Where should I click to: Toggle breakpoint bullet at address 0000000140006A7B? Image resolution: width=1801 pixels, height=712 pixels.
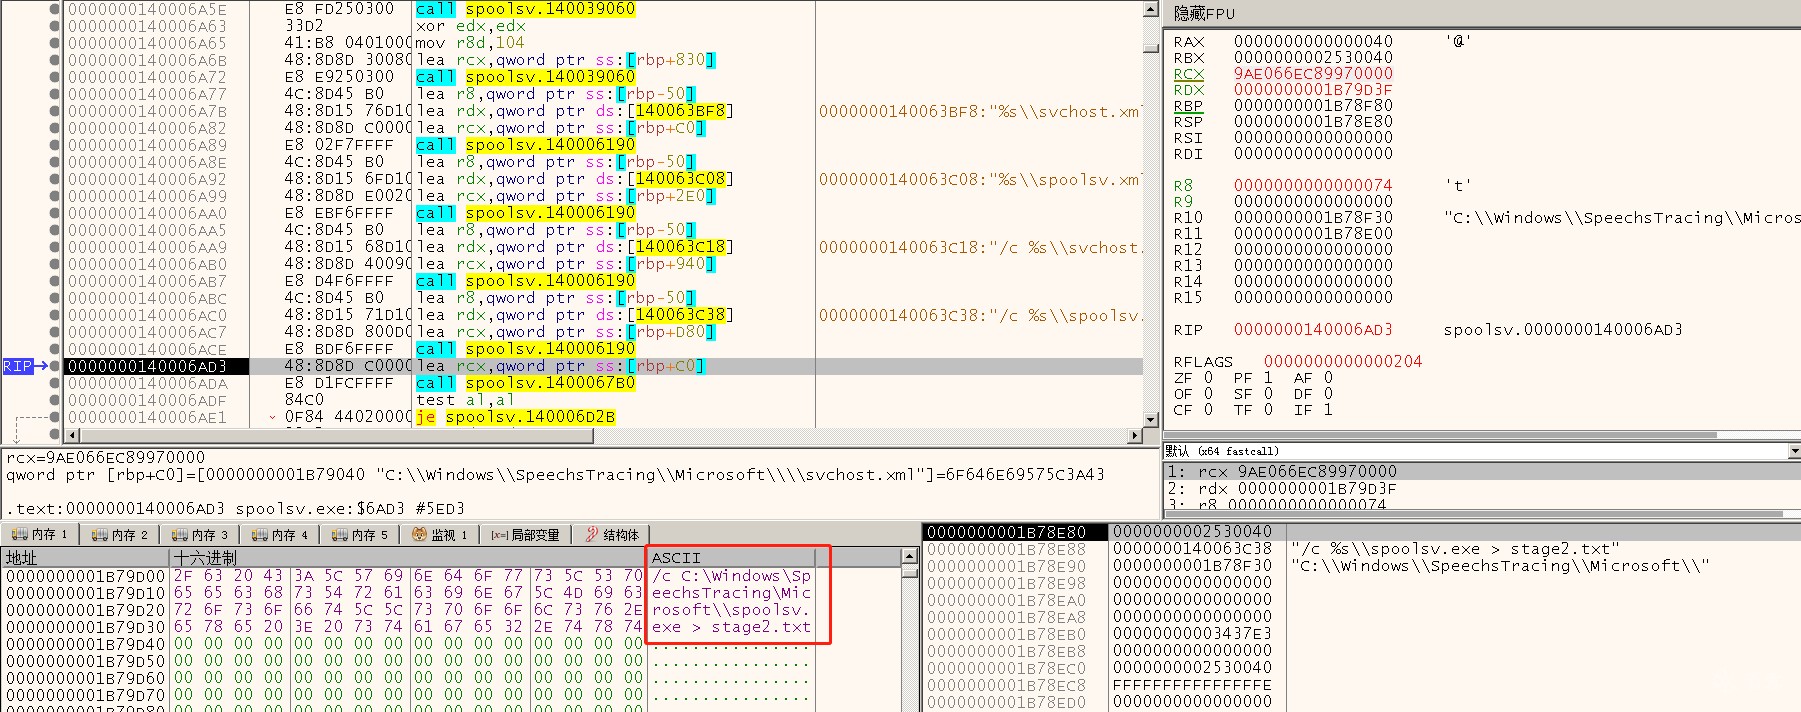pyautogui.click(x=54, y=111)
